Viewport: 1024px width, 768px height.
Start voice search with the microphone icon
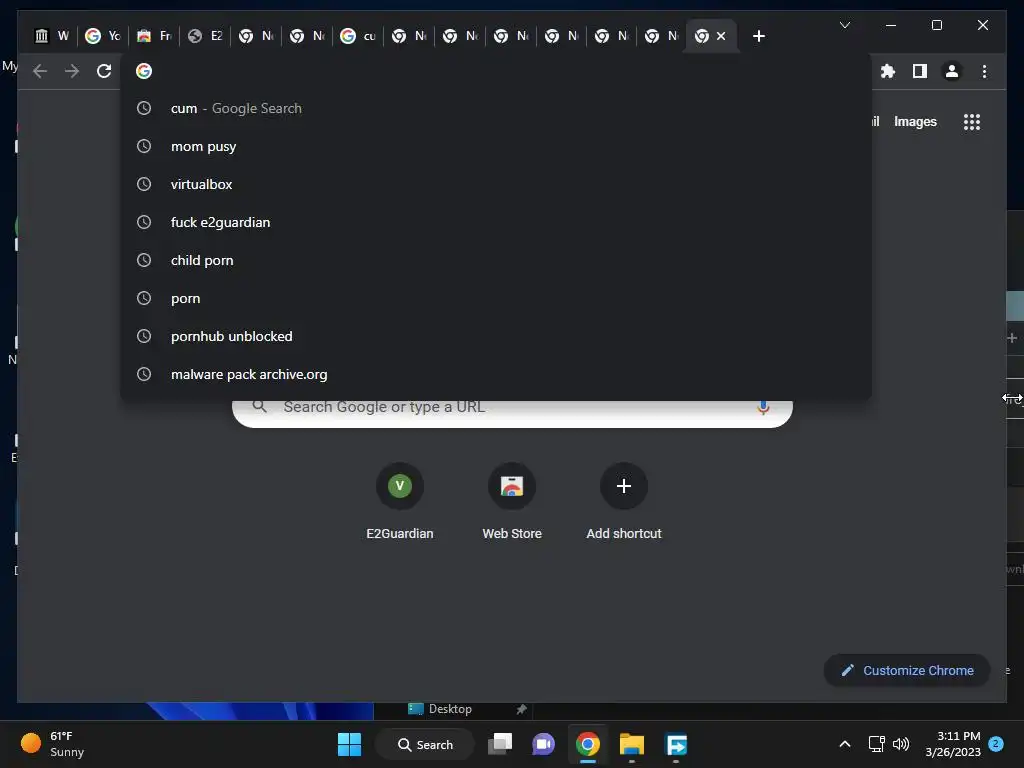(763, 408)
